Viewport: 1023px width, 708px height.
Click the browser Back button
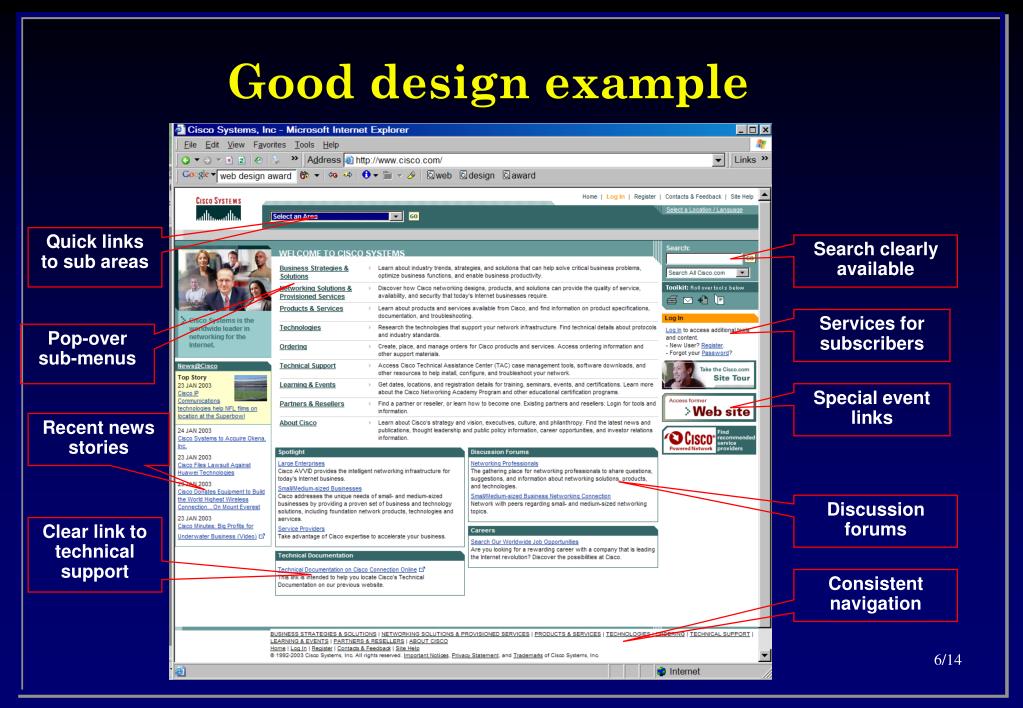[x=186, y=160]
